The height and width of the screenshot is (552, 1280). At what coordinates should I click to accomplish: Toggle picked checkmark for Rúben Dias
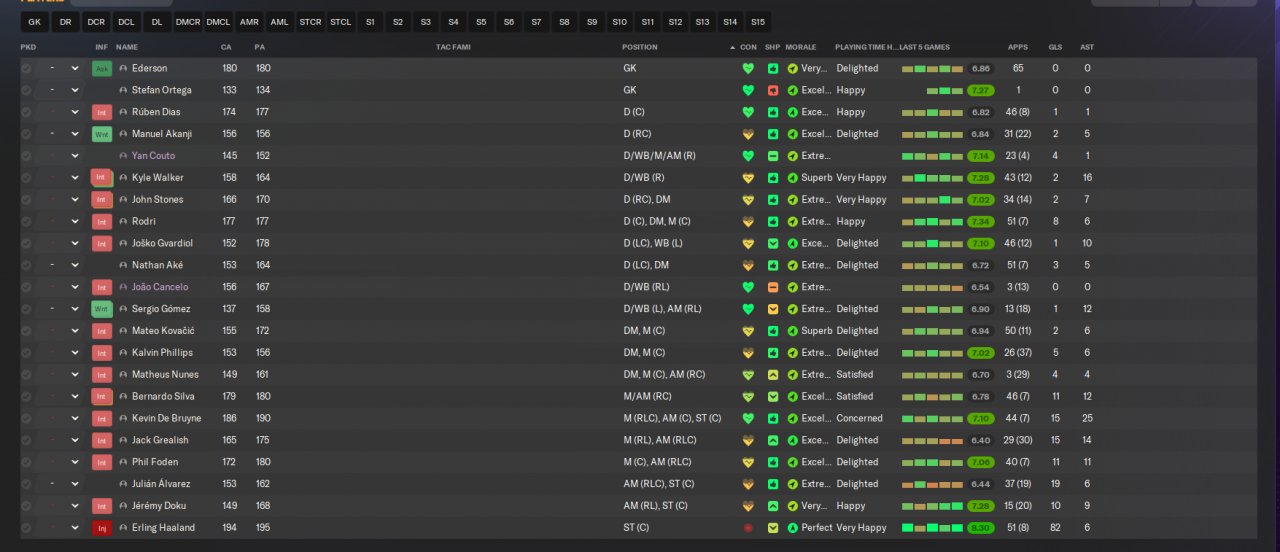(26, 112)
